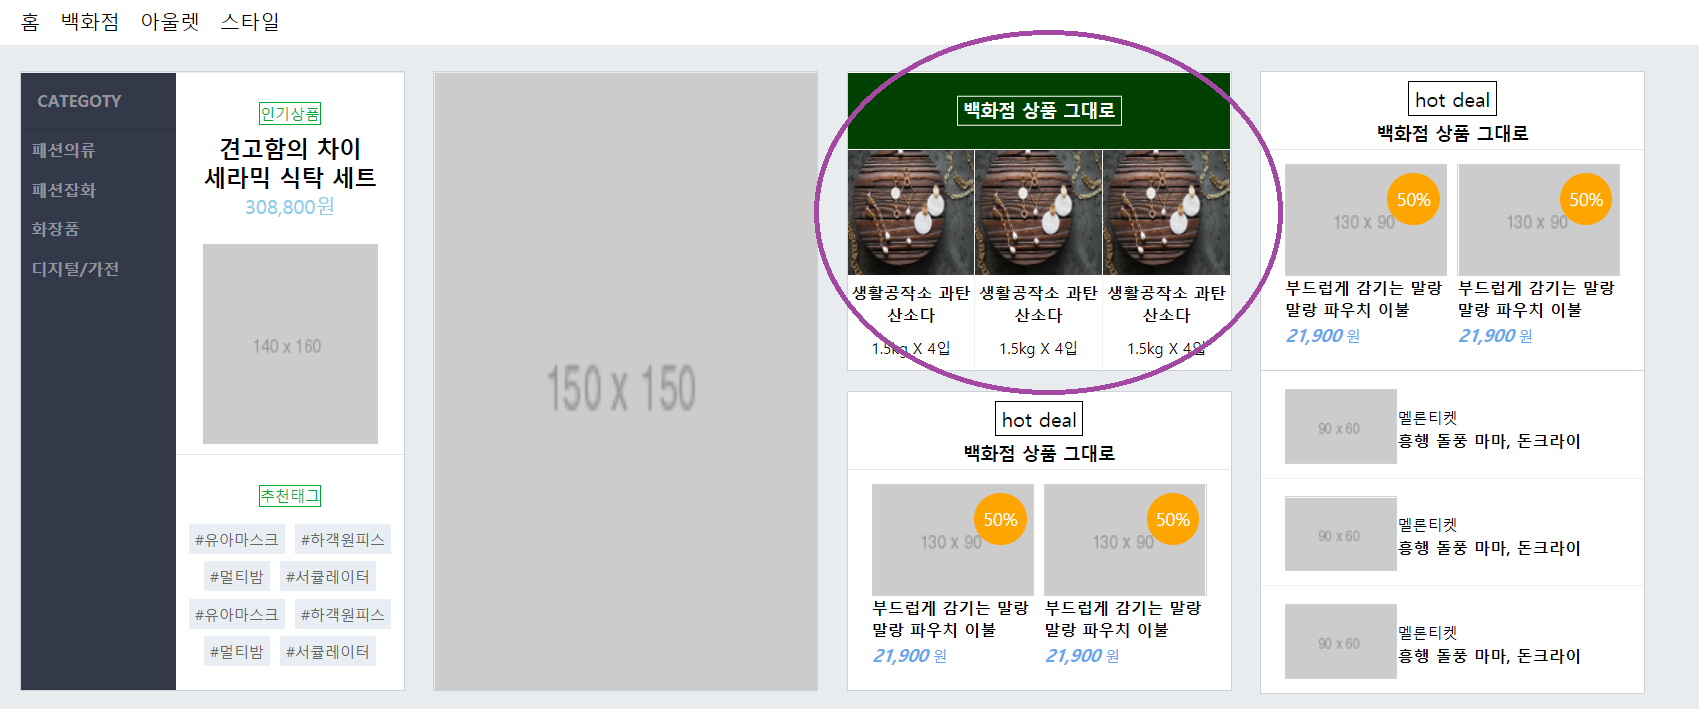The image size is (1699, 709).
Task: Click the #유아마스크 tag in first row
Action: tap(237, 539)
